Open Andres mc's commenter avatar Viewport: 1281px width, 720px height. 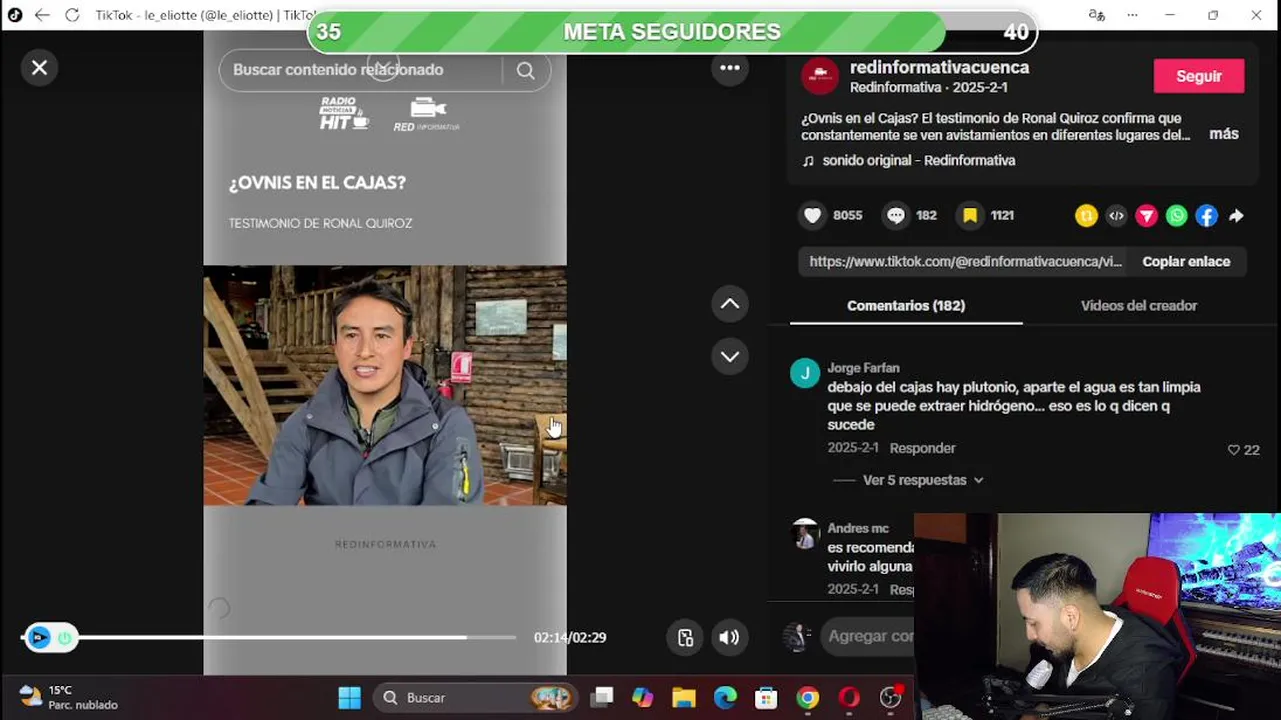click(x=805, y=534)
